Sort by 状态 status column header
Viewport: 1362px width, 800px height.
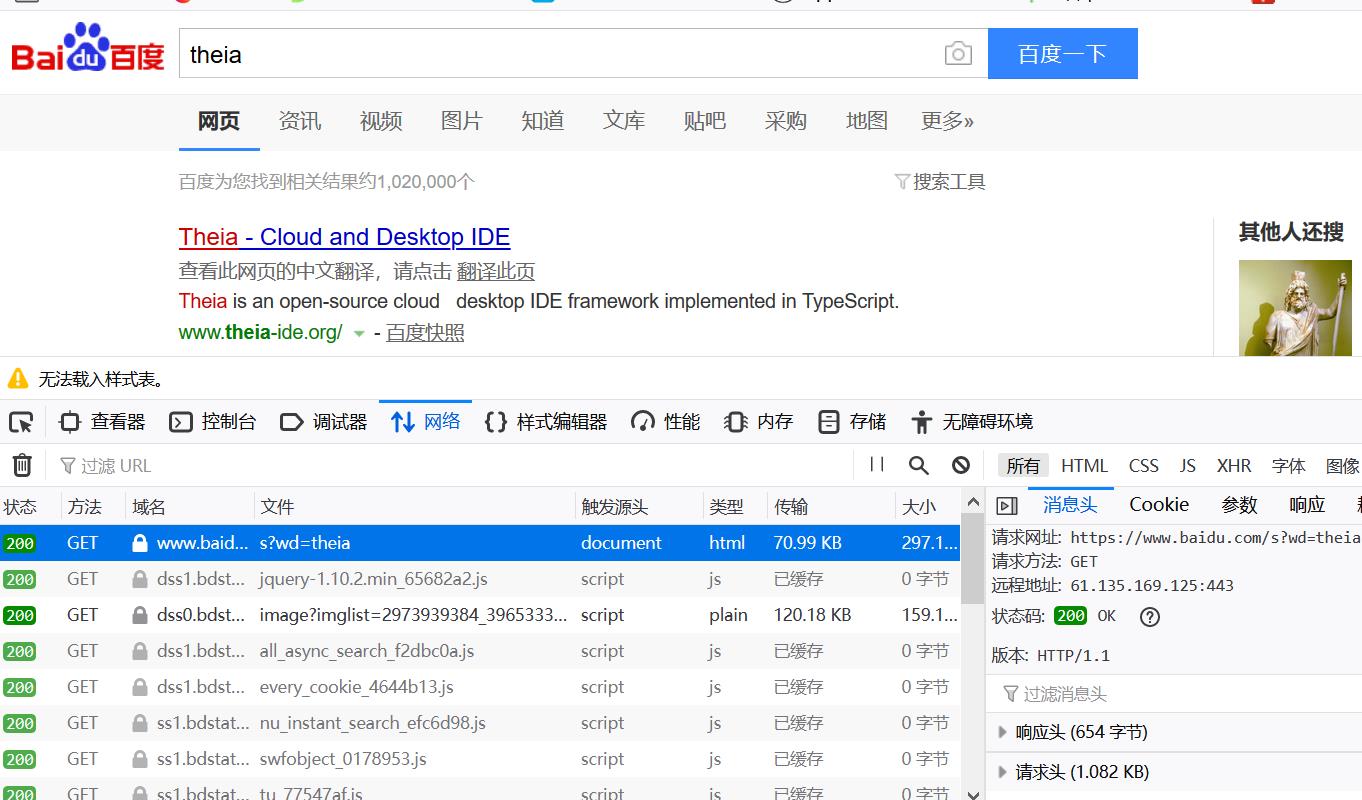click(x=30, y=507)
